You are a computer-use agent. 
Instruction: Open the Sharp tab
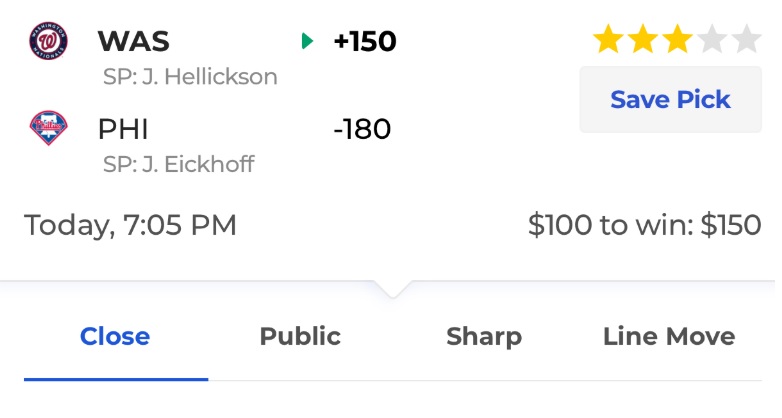pyautogui.click(x=484, y=336)
